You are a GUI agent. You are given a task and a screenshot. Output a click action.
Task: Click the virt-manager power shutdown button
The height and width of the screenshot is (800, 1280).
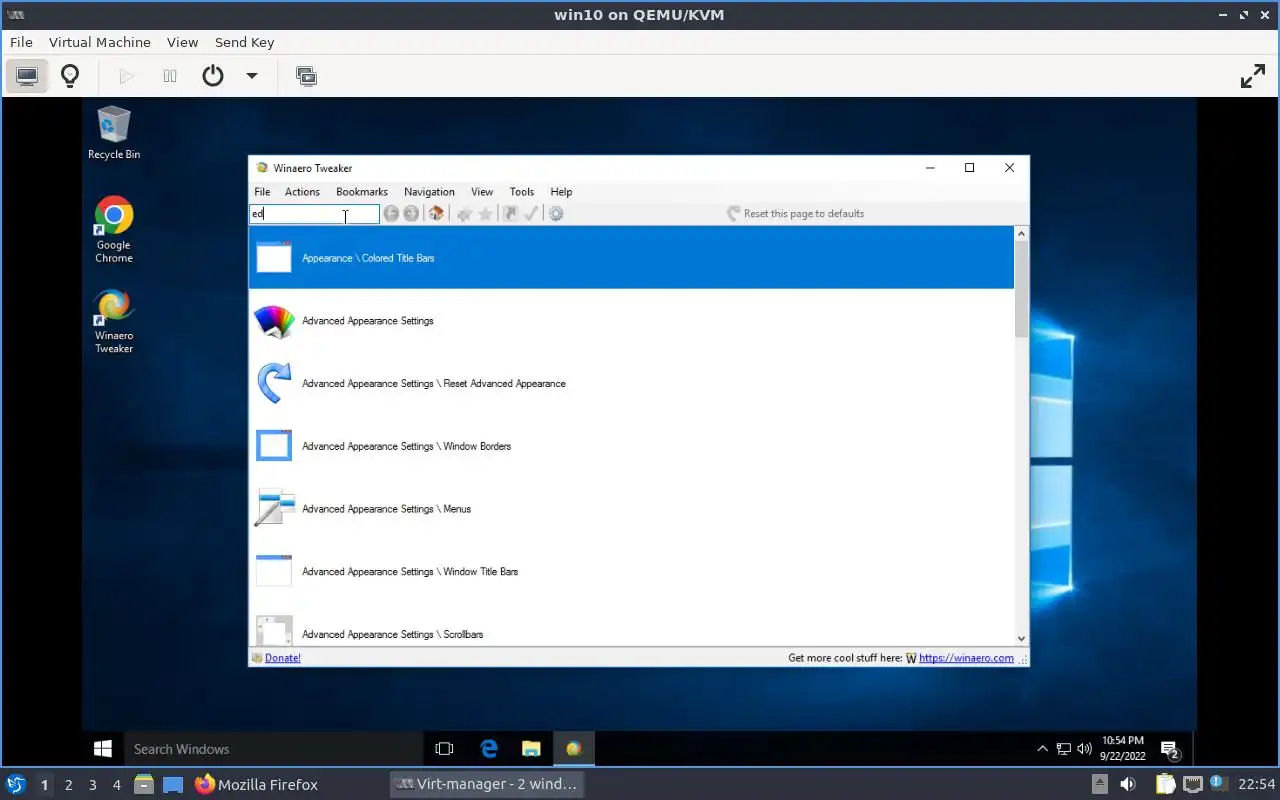[213, 76]
